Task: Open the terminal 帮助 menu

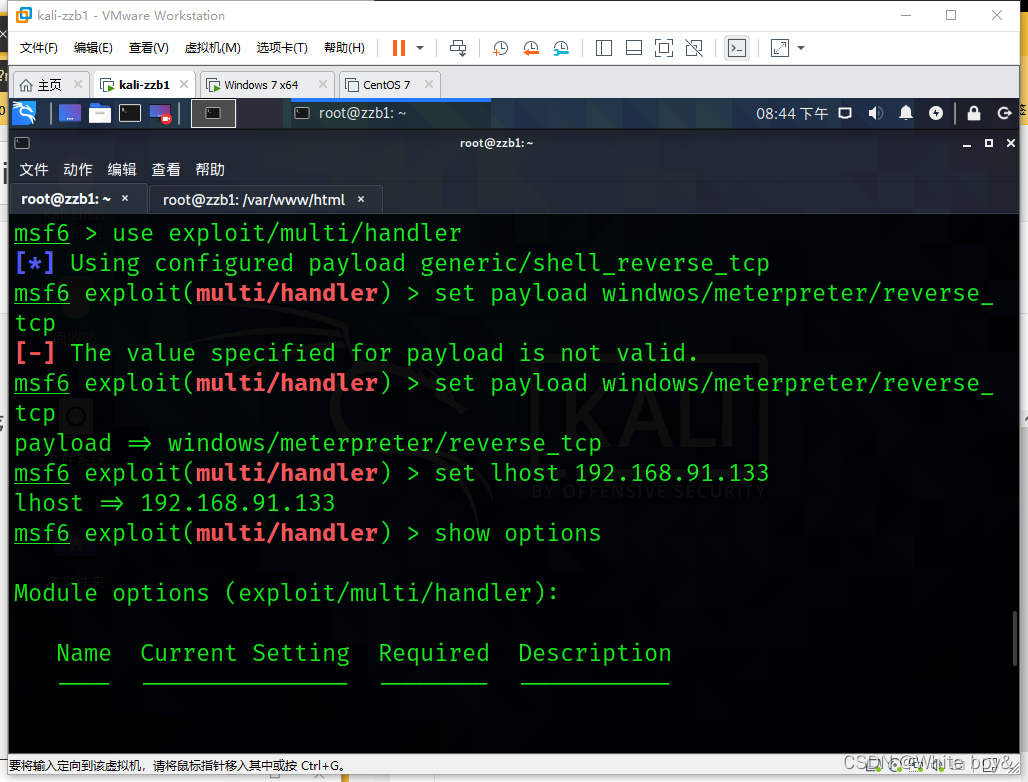Action: click(210, 170)
